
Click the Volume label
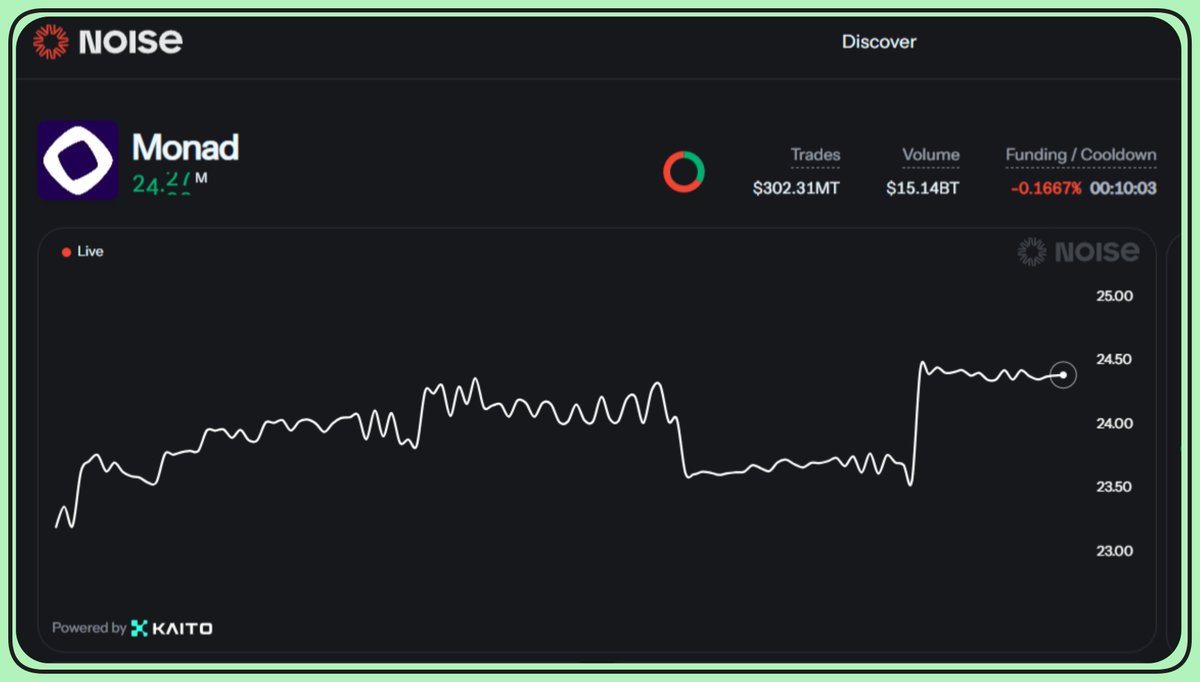(x=930, y=155)
